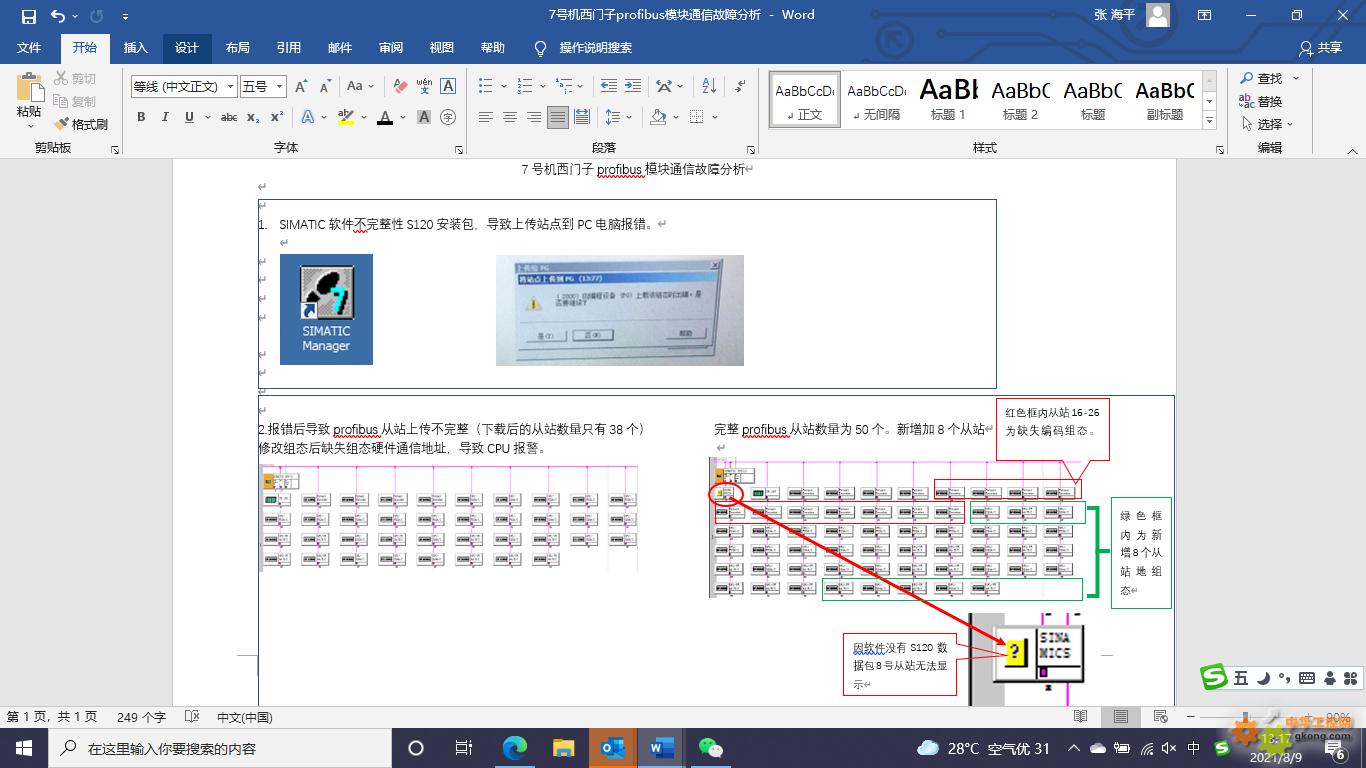Undo the last action
The width and height of the screenshot is (1366, 768).
(58, 16)
